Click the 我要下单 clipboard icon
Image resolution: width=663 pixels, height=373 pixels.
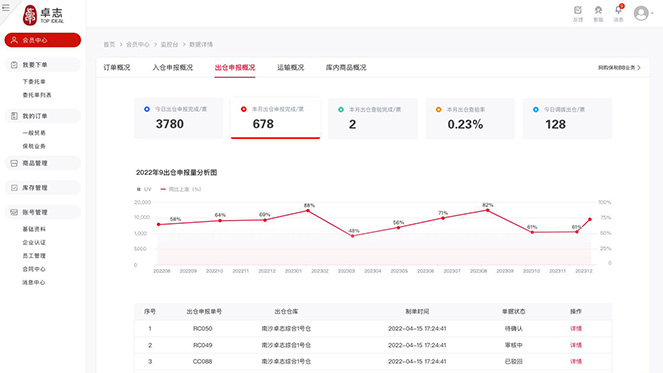[14, 65]
